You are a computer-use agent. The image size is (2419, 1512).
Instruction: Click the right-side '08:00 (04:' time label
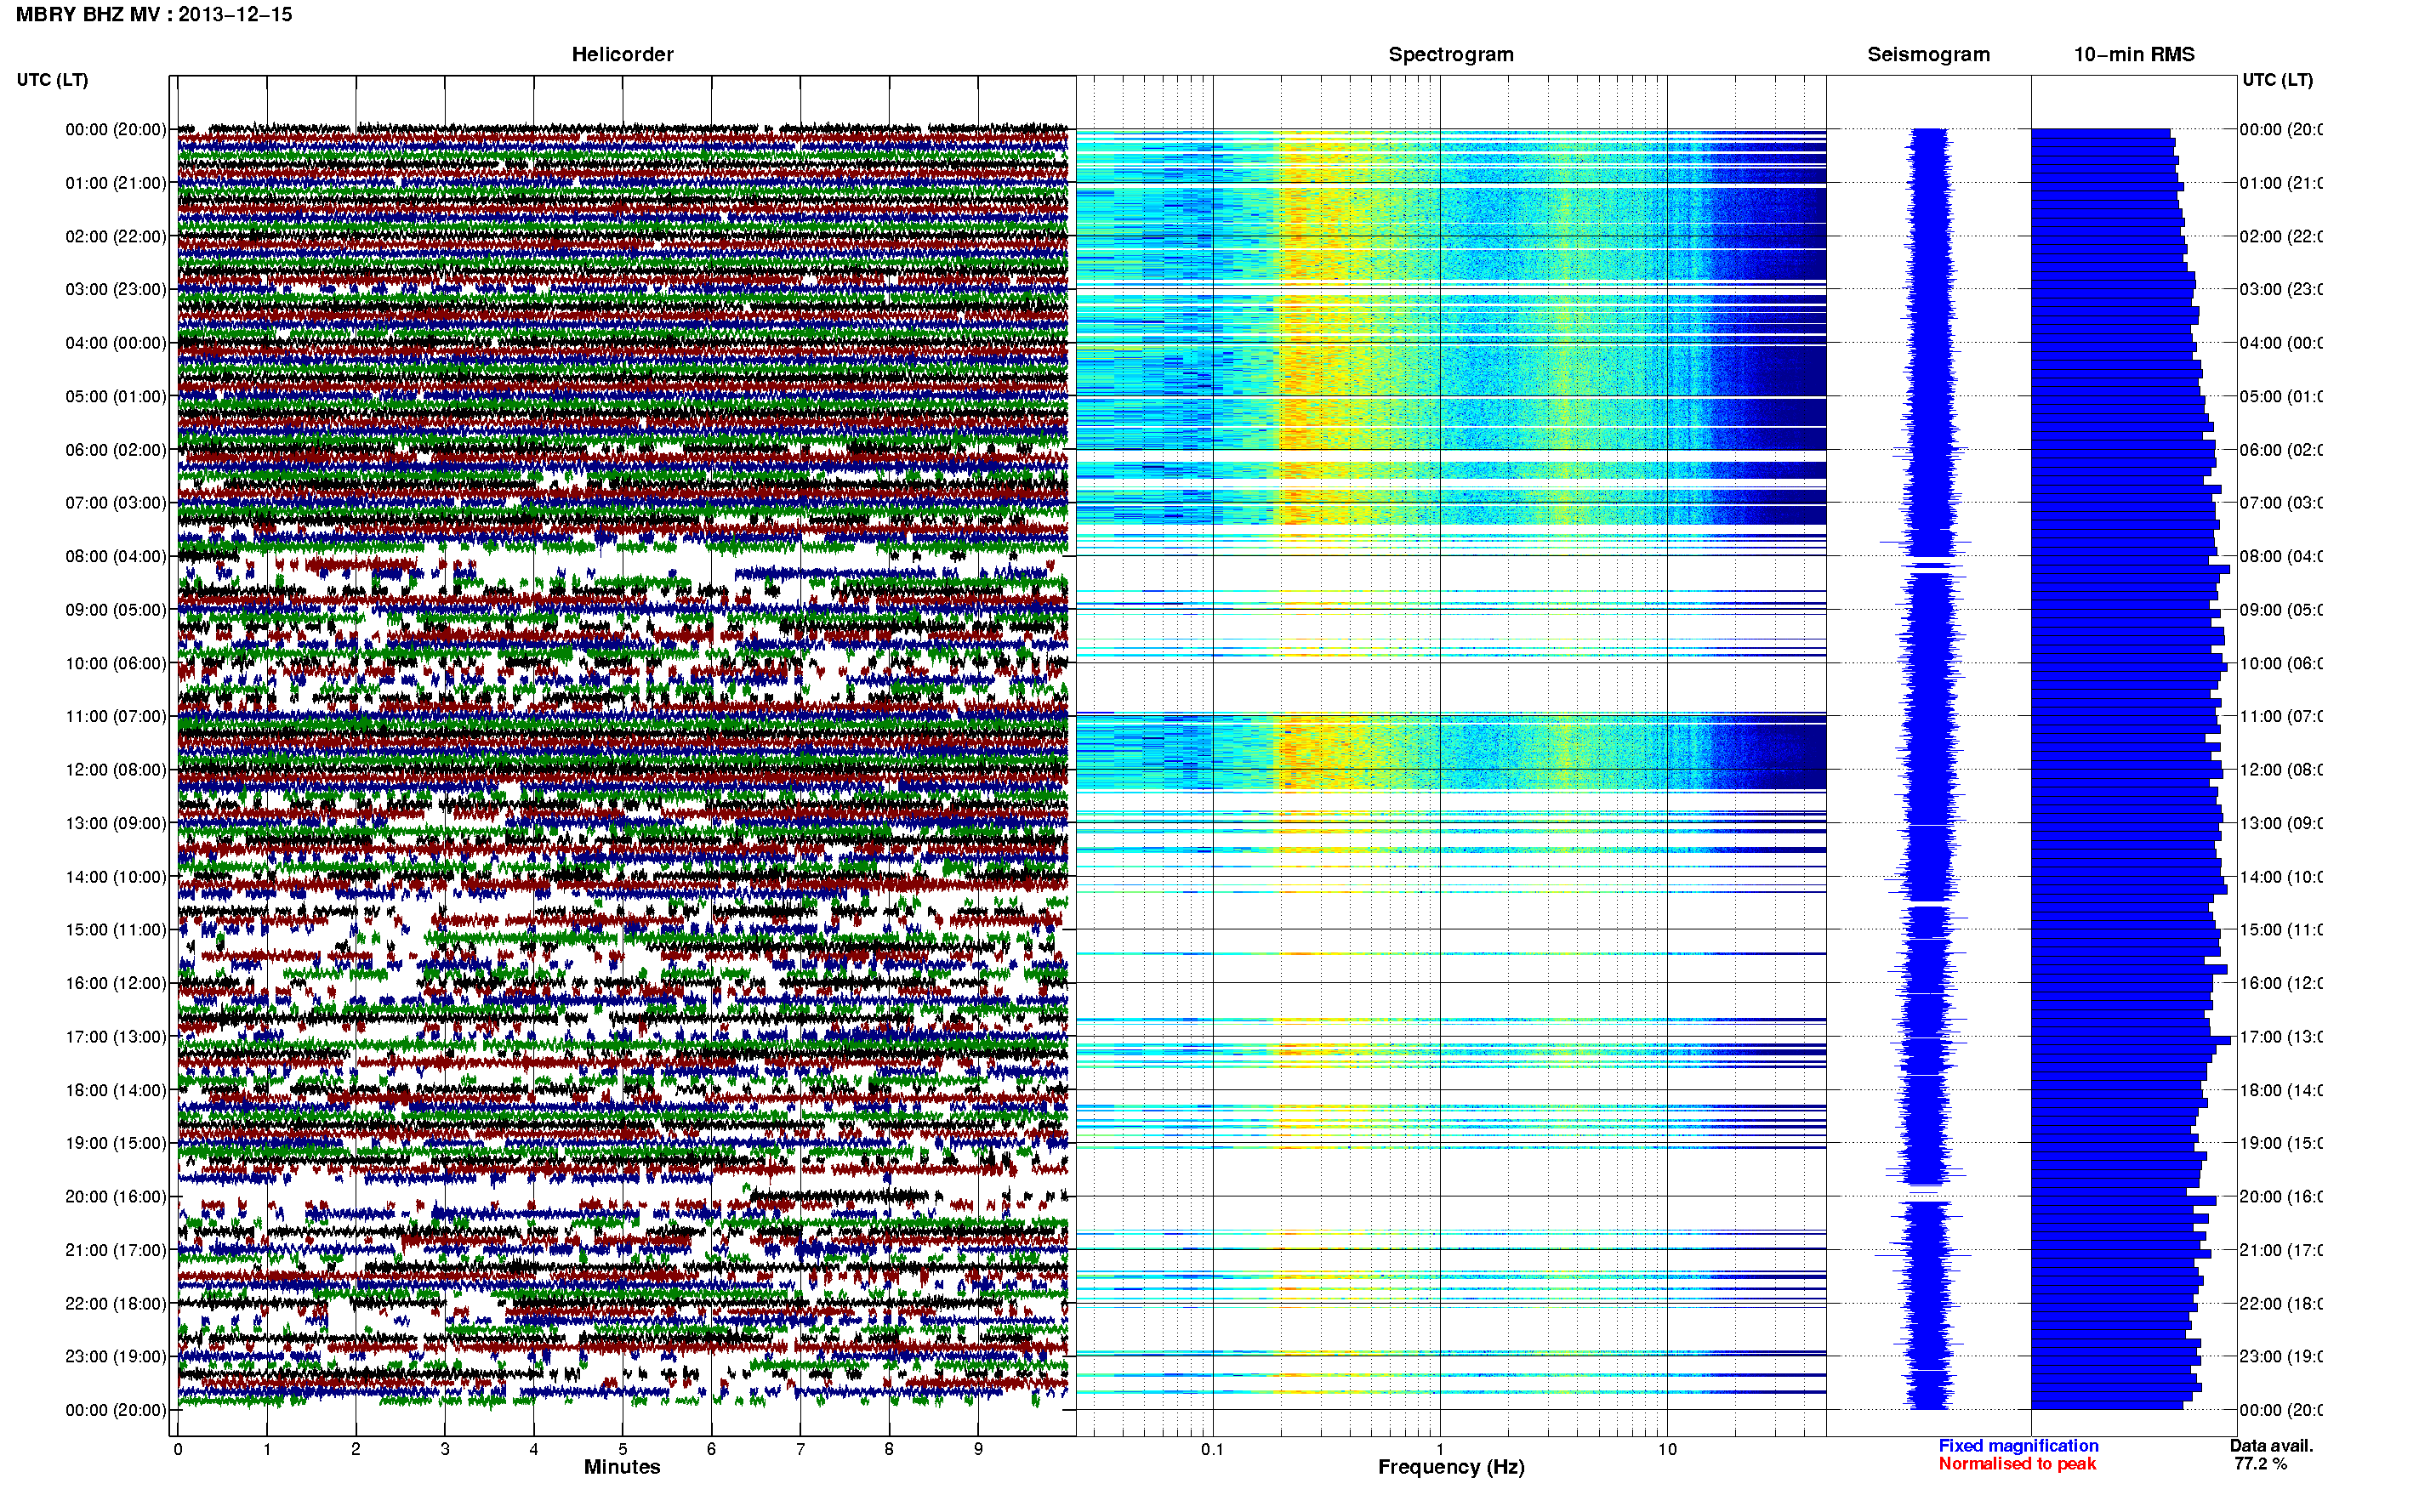tap(2281, 556)
